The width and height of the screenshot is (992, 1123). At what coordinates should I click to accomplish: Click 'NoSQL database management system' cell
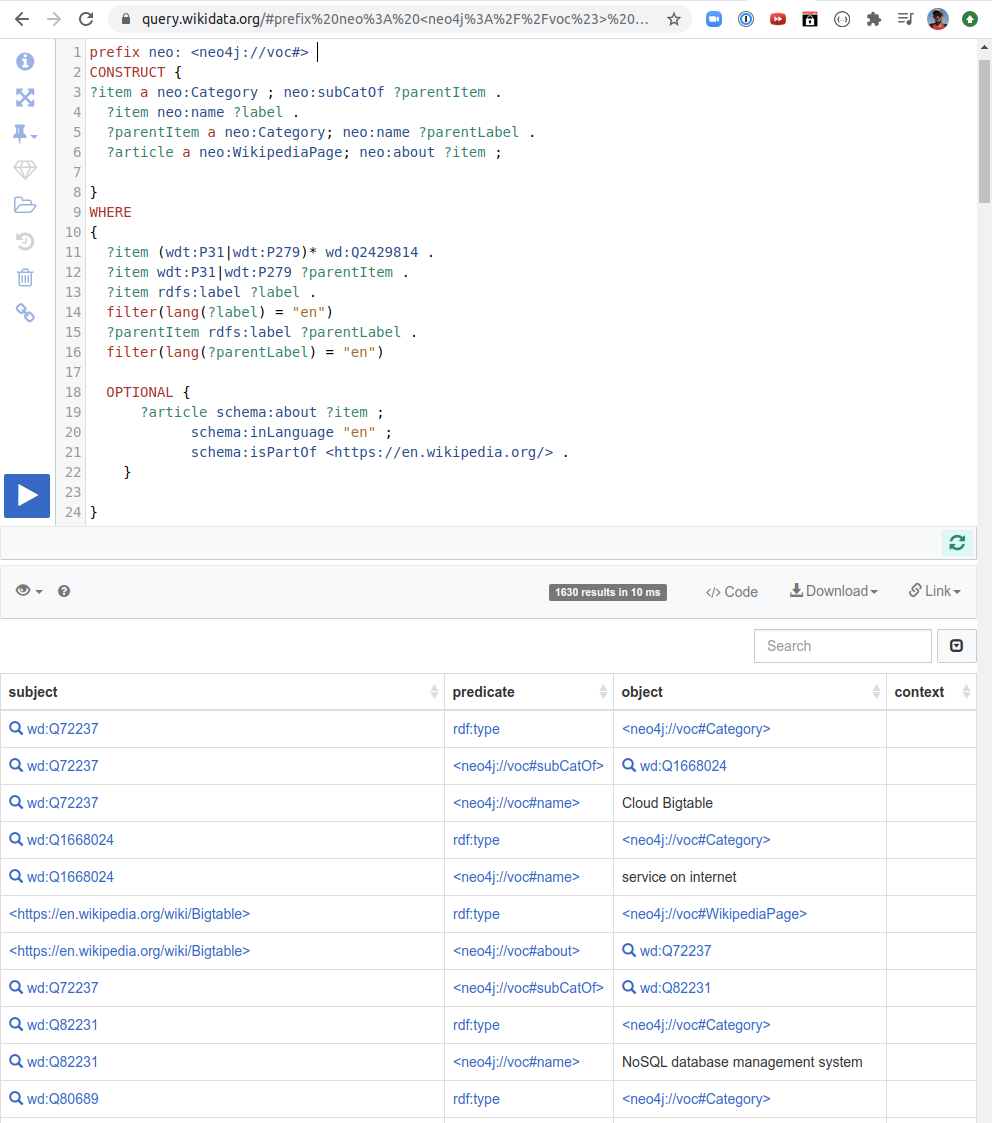(750, 1062)
